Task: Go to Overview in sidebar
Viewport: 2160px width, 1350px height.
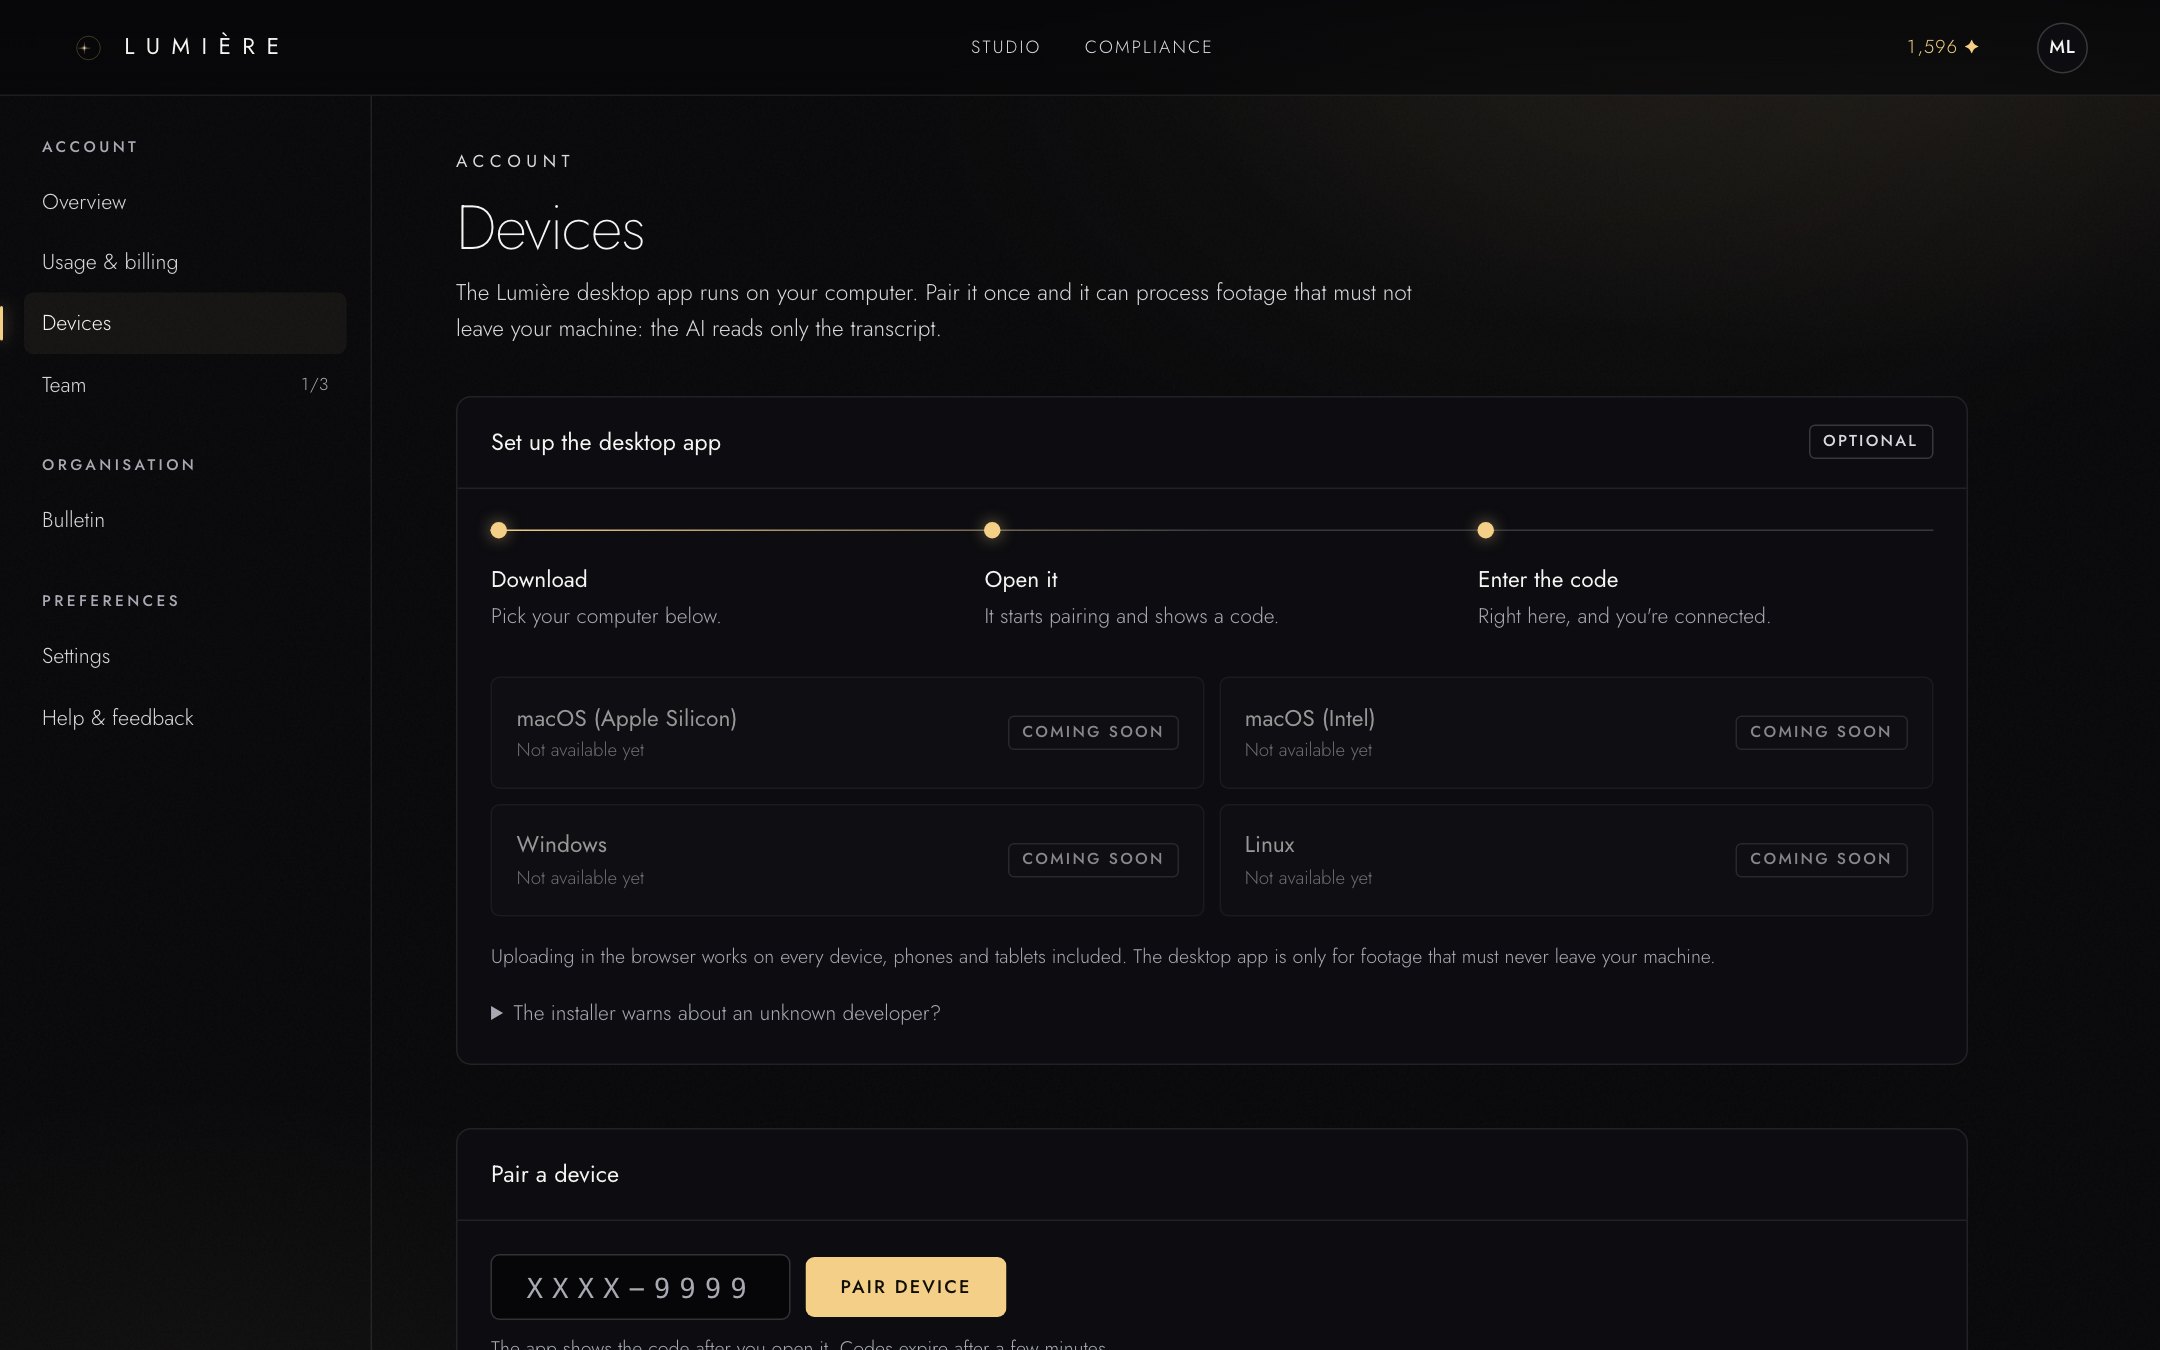Action: (185, 202)
